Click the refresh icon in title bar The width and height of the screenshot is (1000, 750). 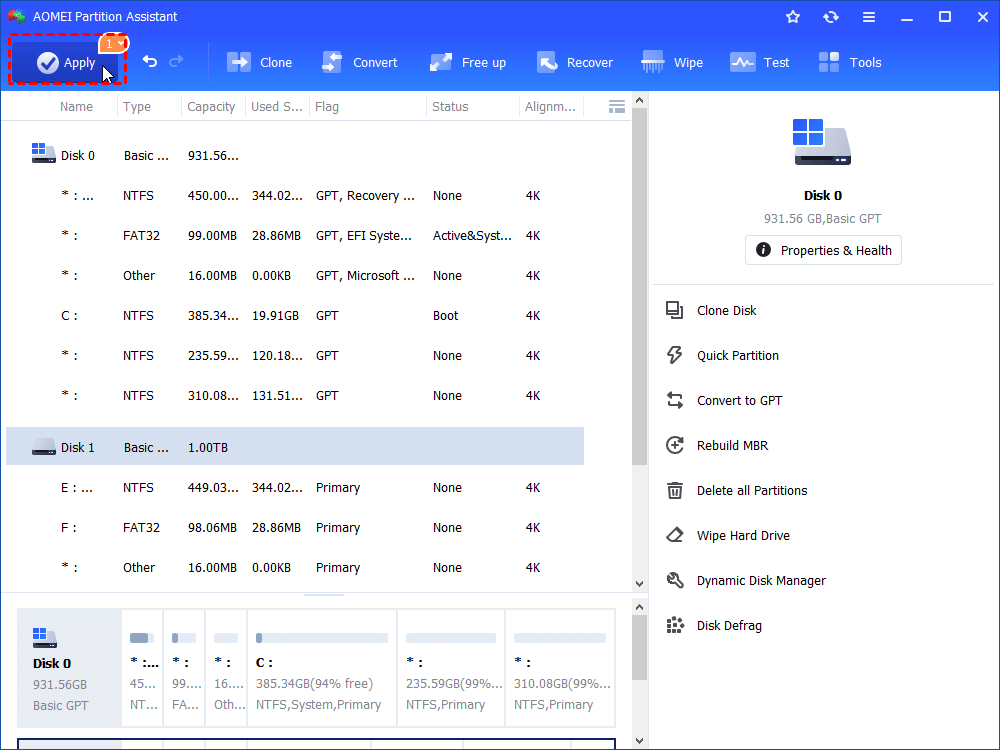(x=830, y=17)
